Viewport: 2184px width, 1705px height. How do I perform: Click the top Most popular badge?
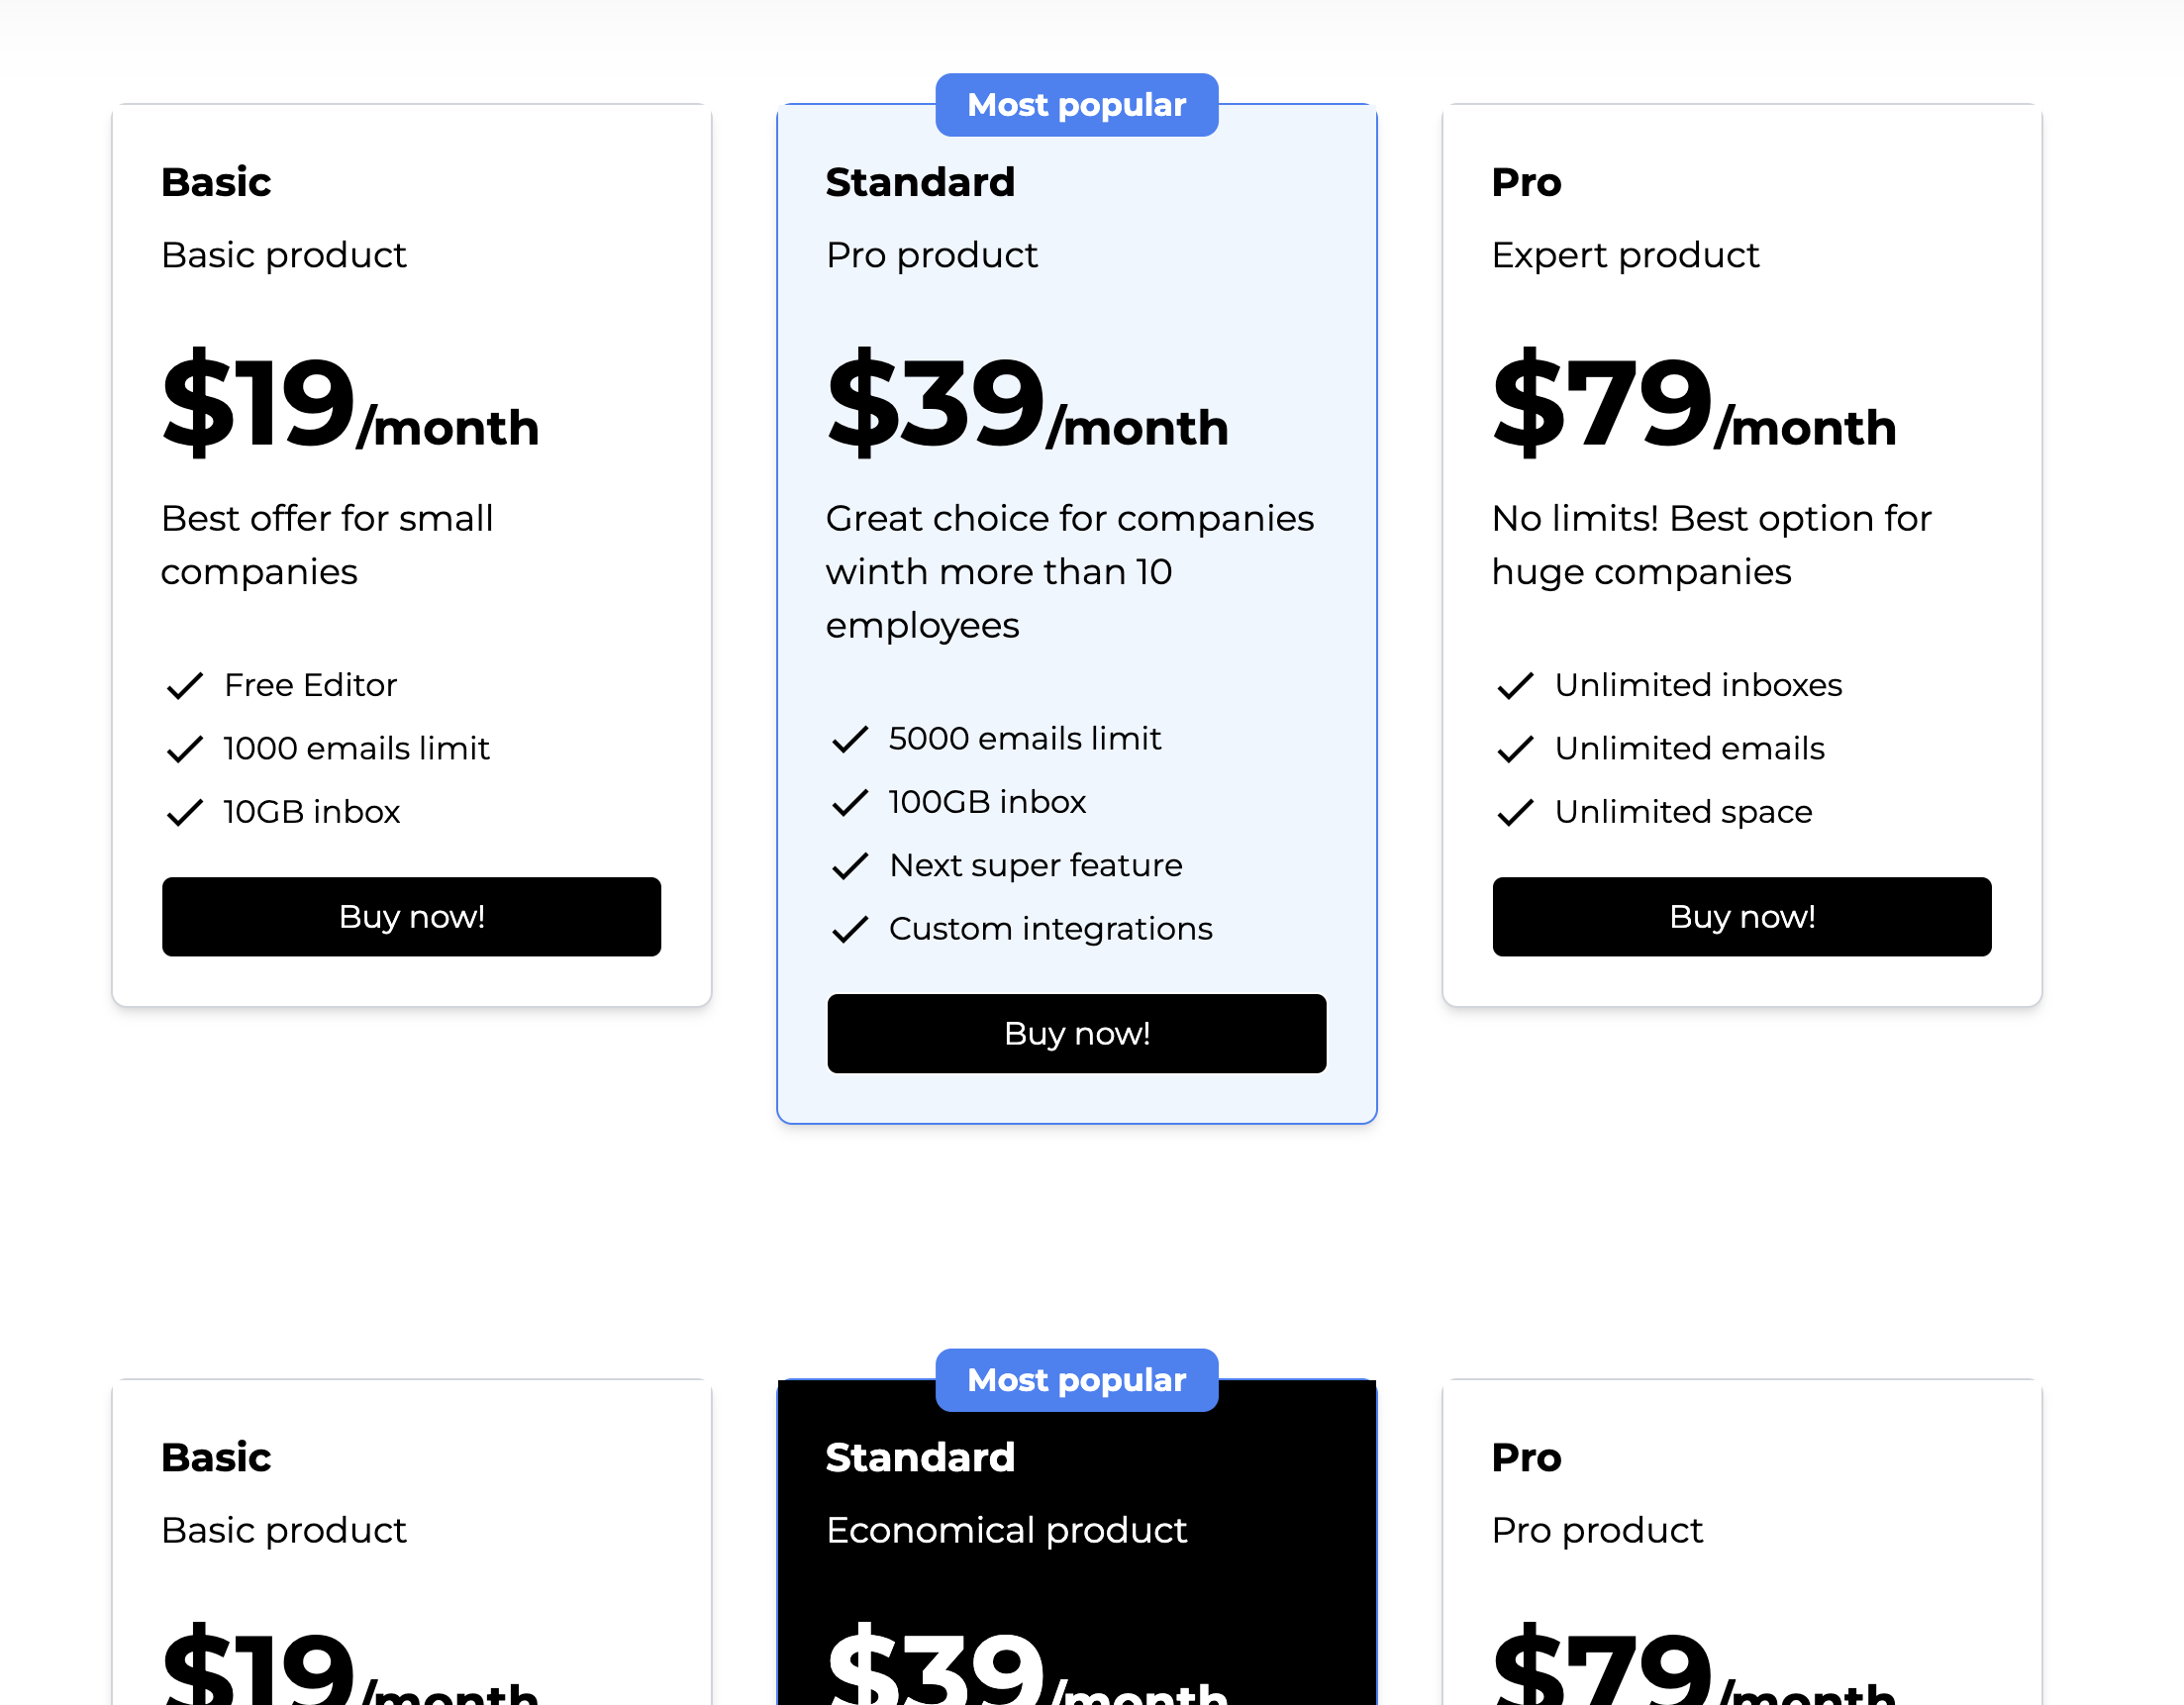(x=1076, y=105)
